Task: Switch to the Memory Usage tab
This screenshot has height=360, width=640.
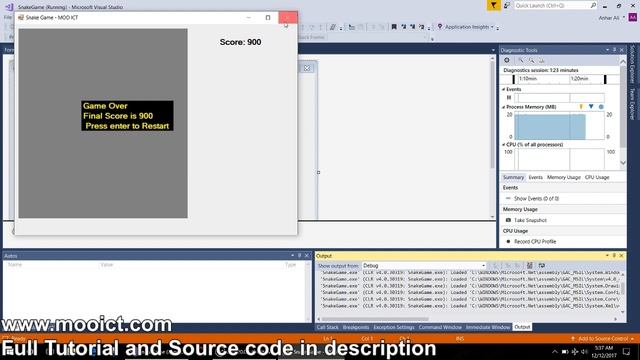Action: pyautogui.click(x=564, y=177)
